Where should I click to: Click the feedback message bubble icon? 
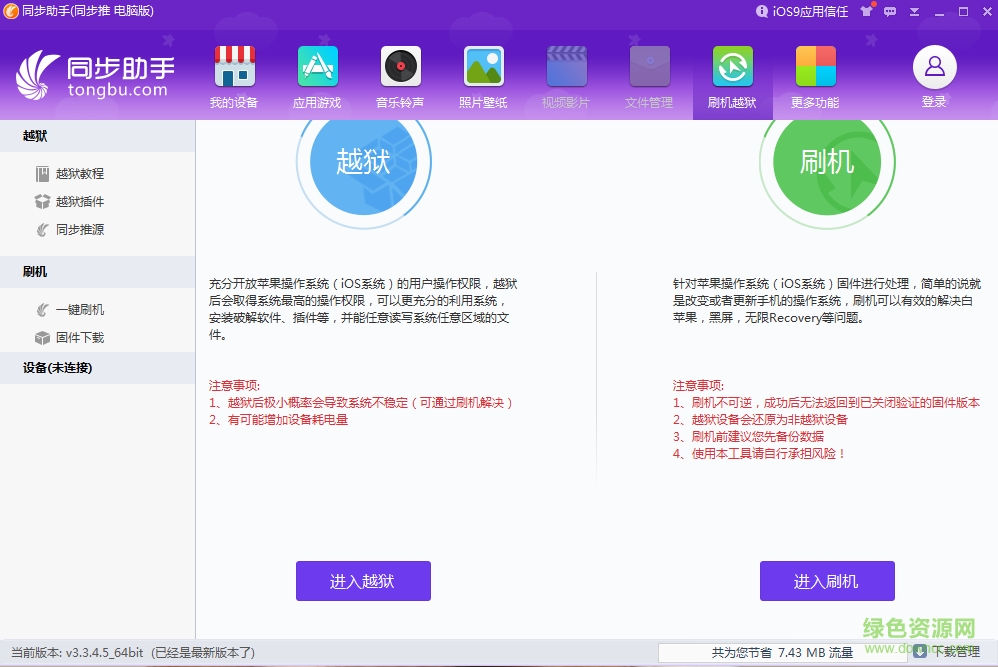coord(891,12)
